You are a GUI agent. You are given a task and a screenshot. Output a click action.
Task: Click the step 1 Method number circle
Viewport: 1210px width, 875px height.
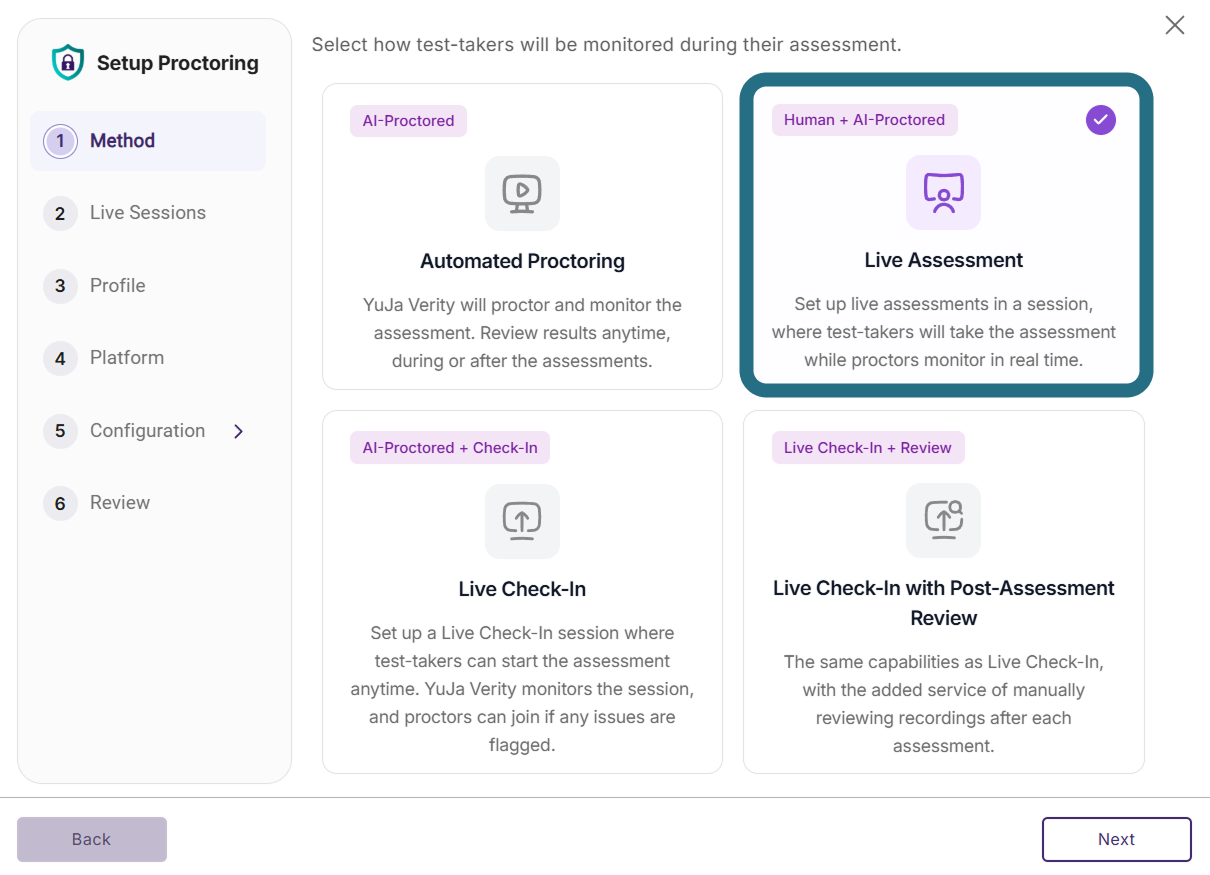pos(60,141)
